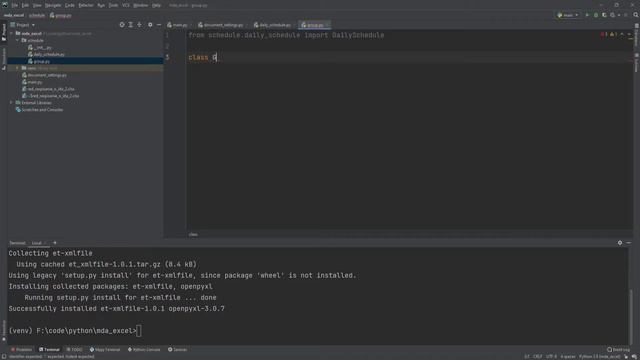Open the Python Console tool window
Image resolution: width=640 pixels, height=360 pixels.
pos(144,350)
